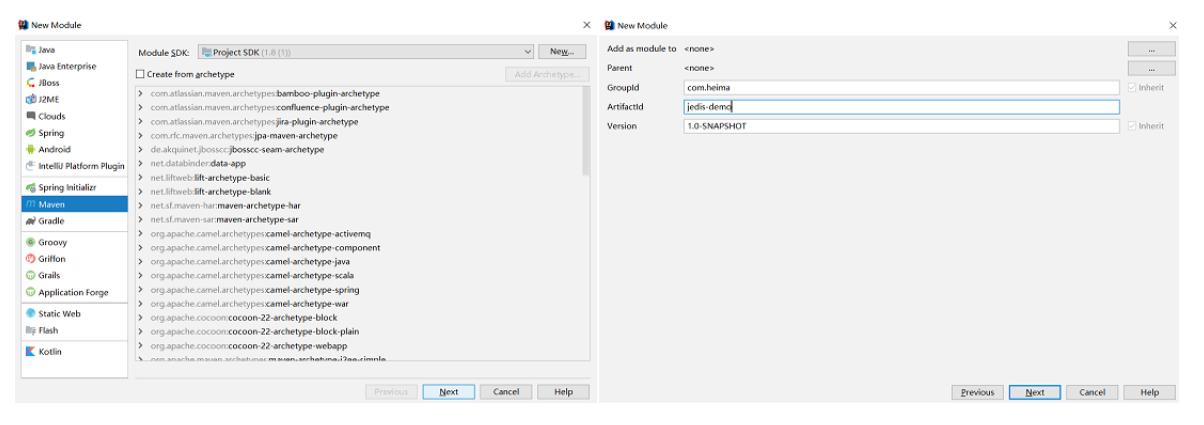Image resolution: width=1204 pixels, height=425 pixels.
Task: Click Help in the right New Module dialog
Action: coord(1149,392)
